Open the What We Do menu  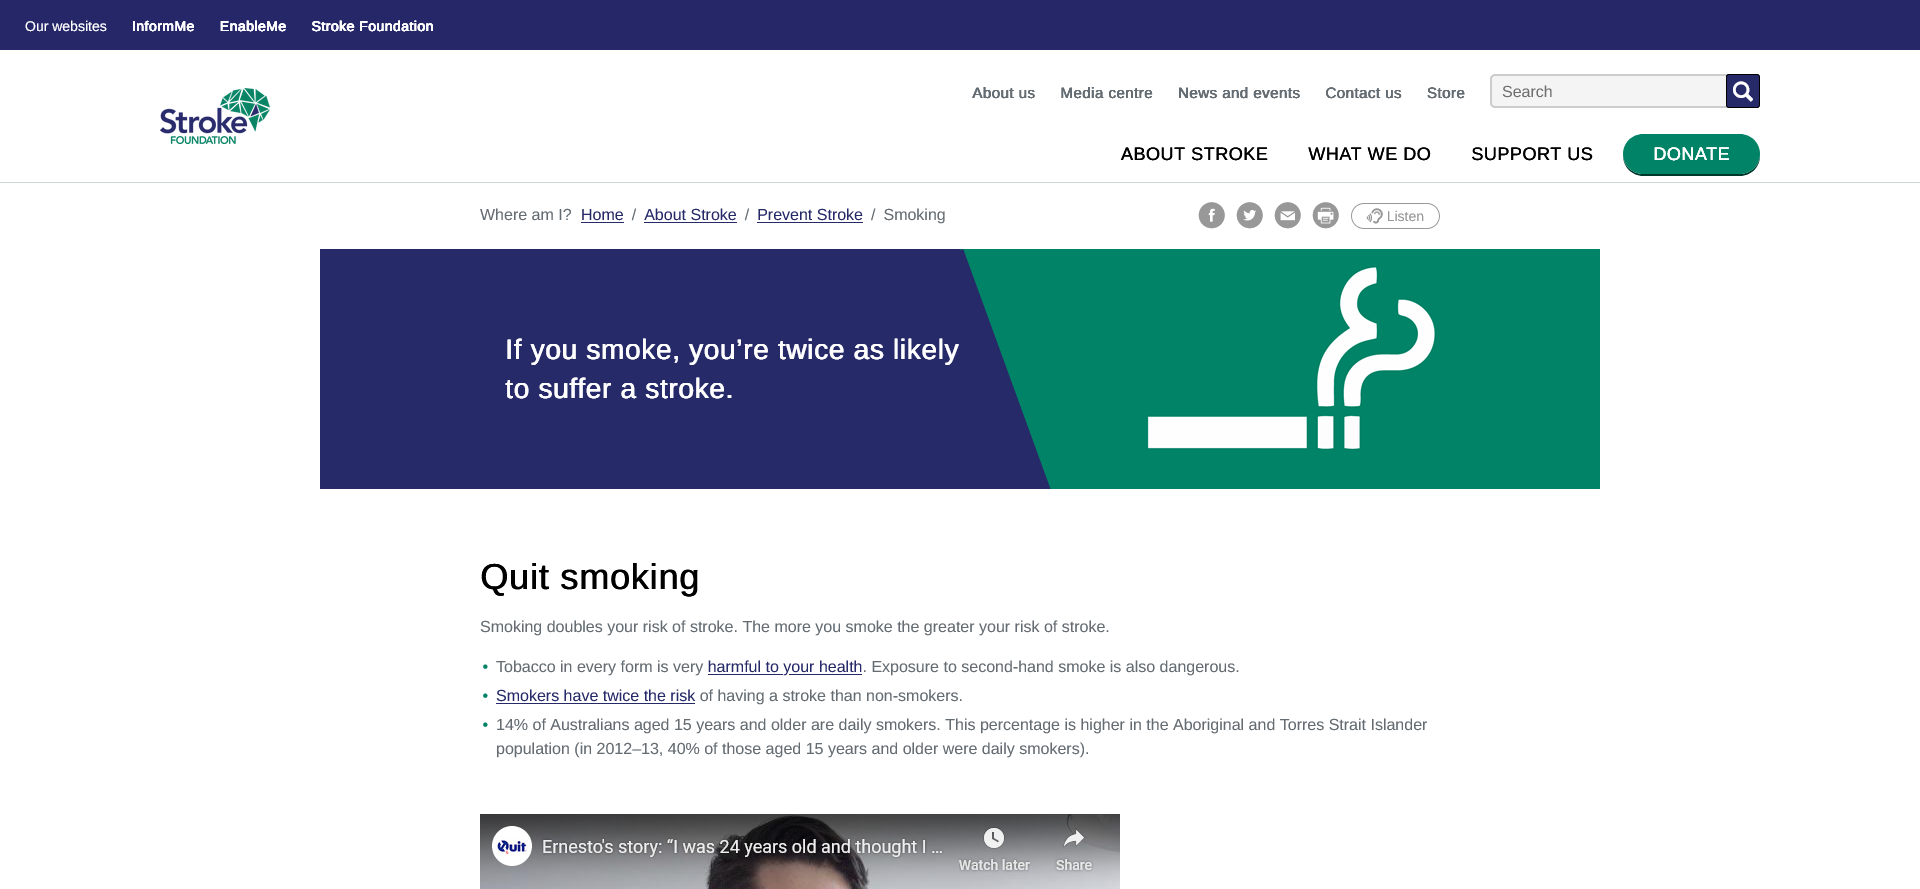pos(1368,154)
